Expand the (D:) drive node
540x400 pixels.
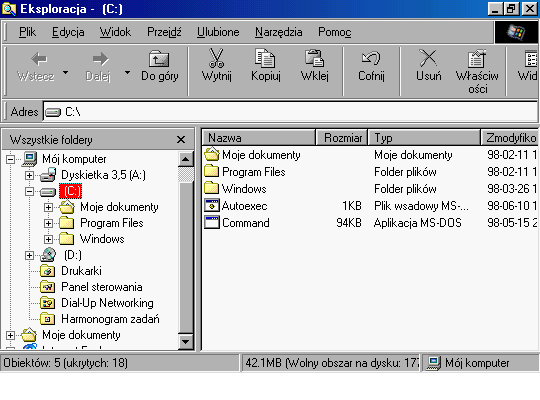pyautogui.click(x=29, y=255)
